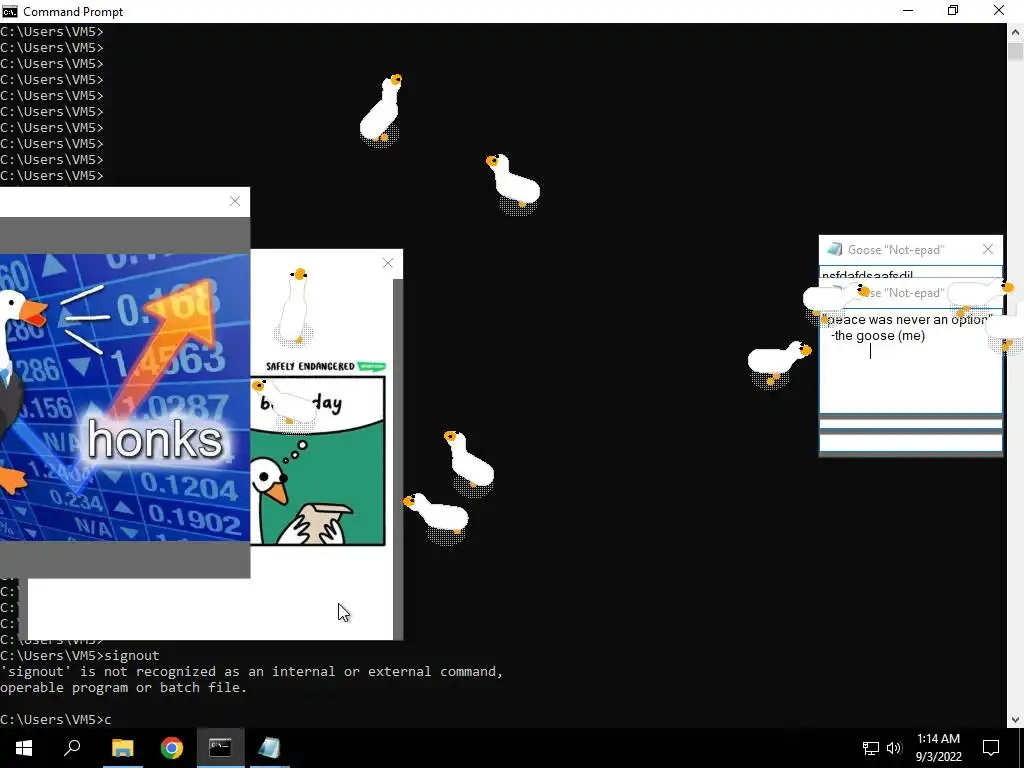Select Command Prompt taskbar button
This screenshot has width=1024, height=768.
click(x=220, y=748)
